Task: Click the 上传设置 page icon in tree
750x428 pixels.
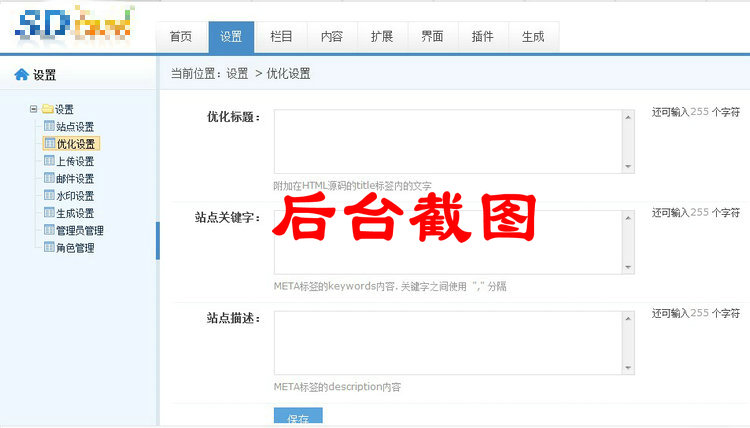Action: point(49,161)
